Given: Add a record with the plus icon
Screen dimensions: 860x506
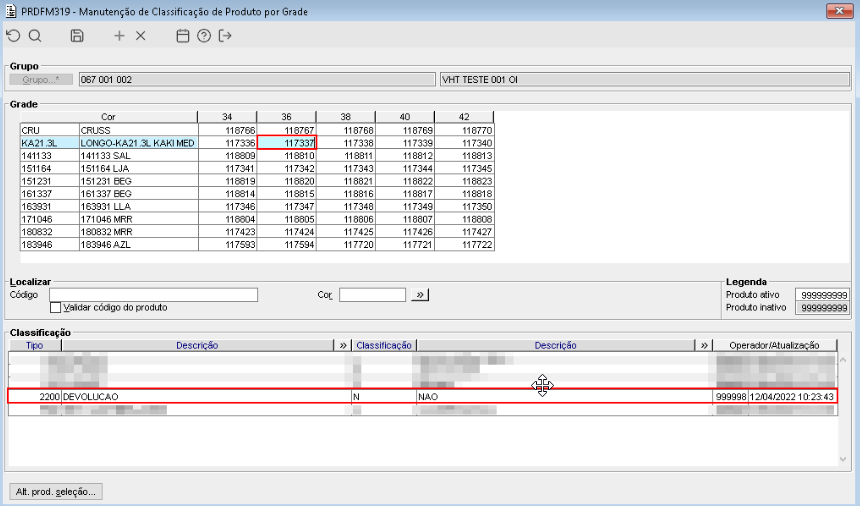Looking at the screenshot, I should 119,36.
